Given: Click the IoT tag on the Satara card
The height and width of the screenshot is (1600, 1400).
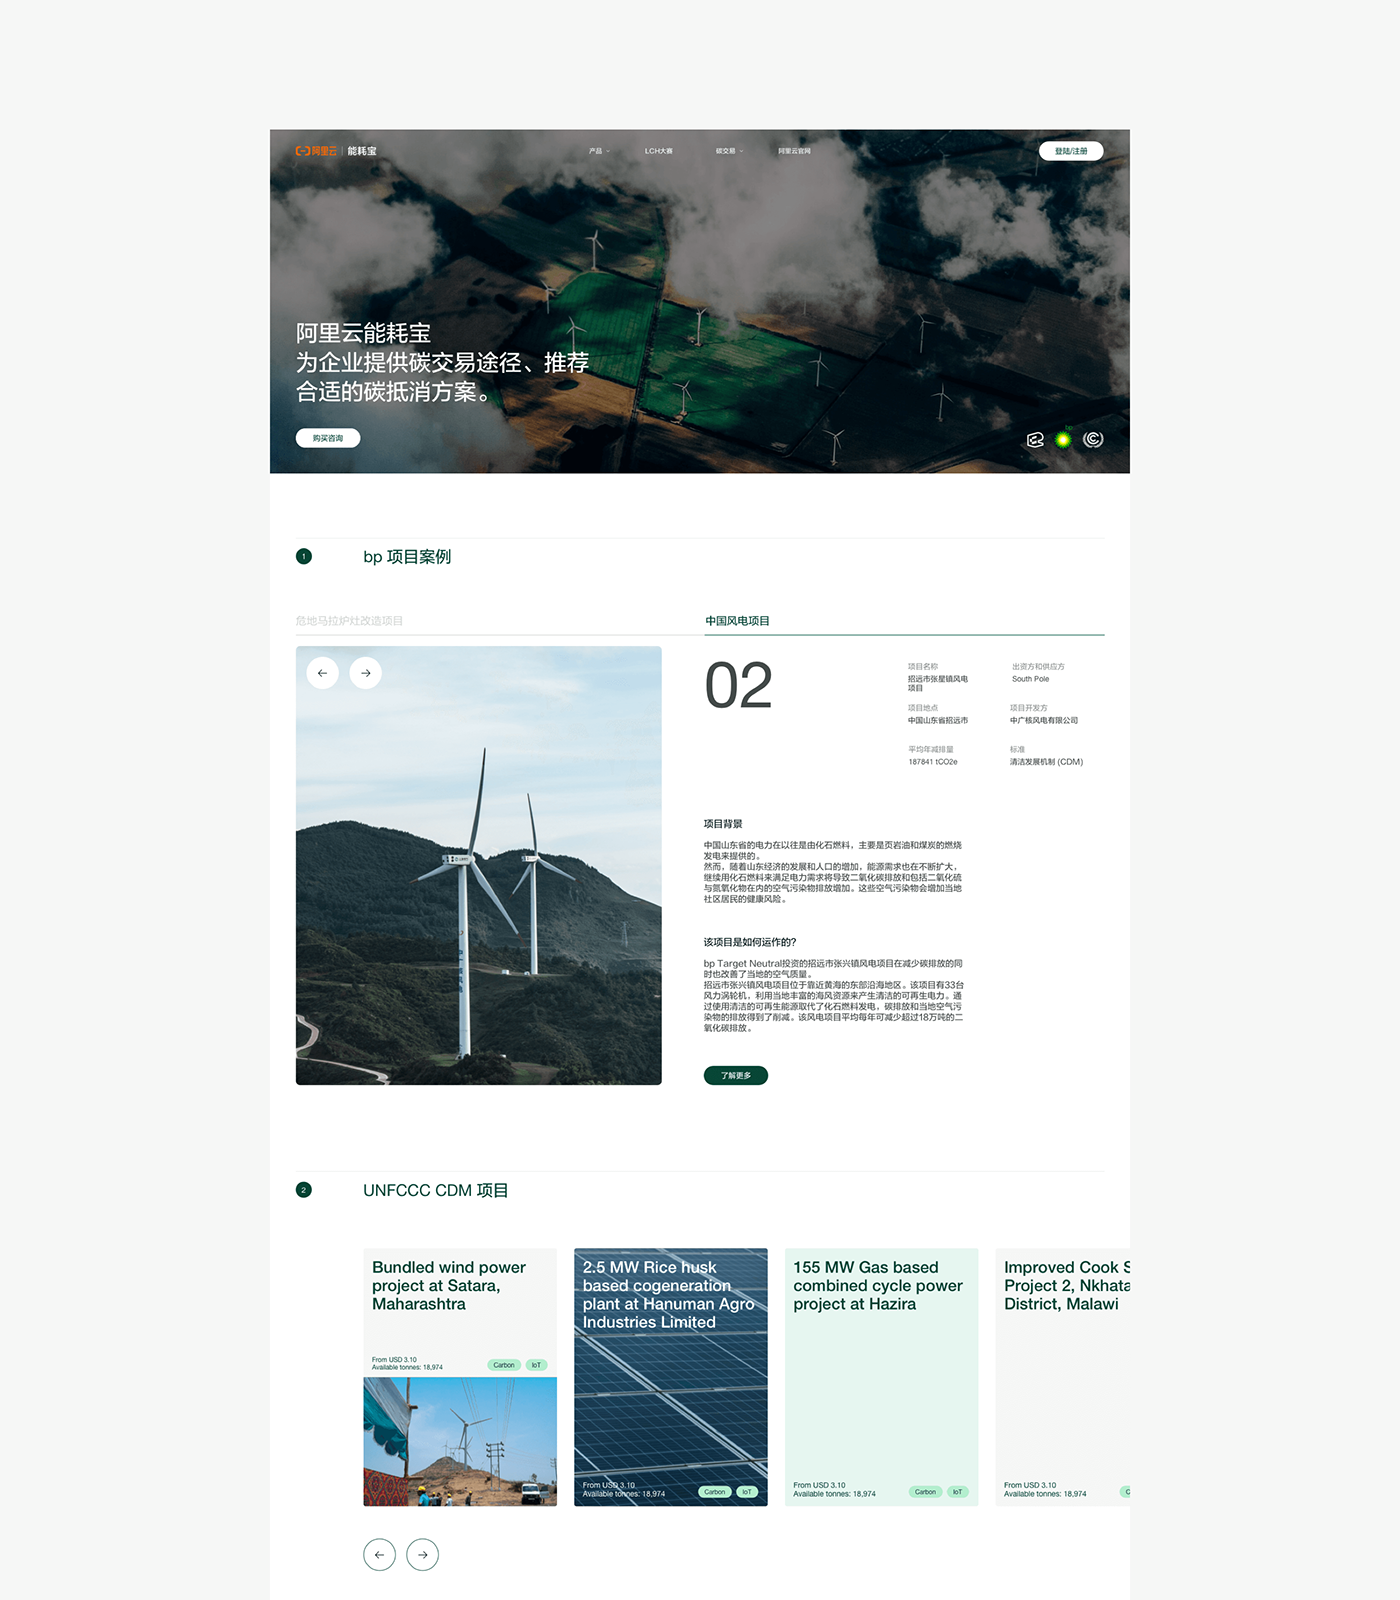Looking at the screenshot, I should pyautogui.click(x=537, y=1365).
